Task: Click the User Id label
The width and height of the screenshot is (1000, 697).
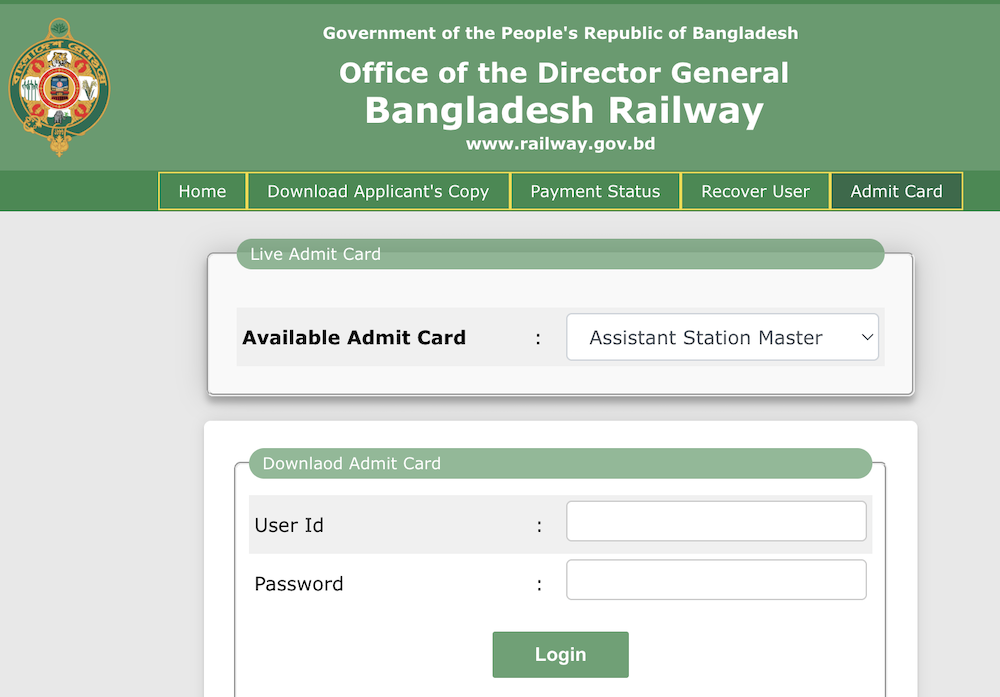Action: click(289, 525)
